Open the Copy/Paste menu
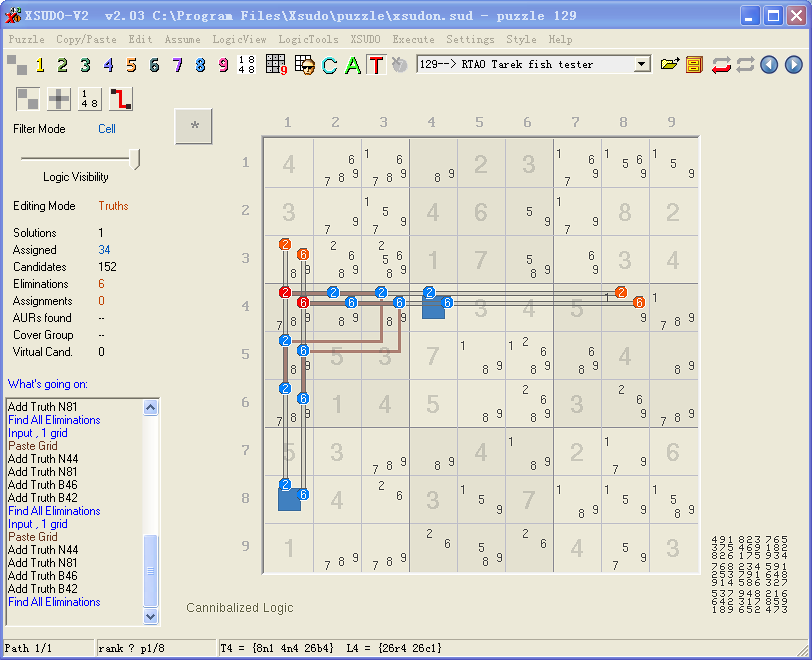Screen dimensions: 812x660 pos(86,39)
